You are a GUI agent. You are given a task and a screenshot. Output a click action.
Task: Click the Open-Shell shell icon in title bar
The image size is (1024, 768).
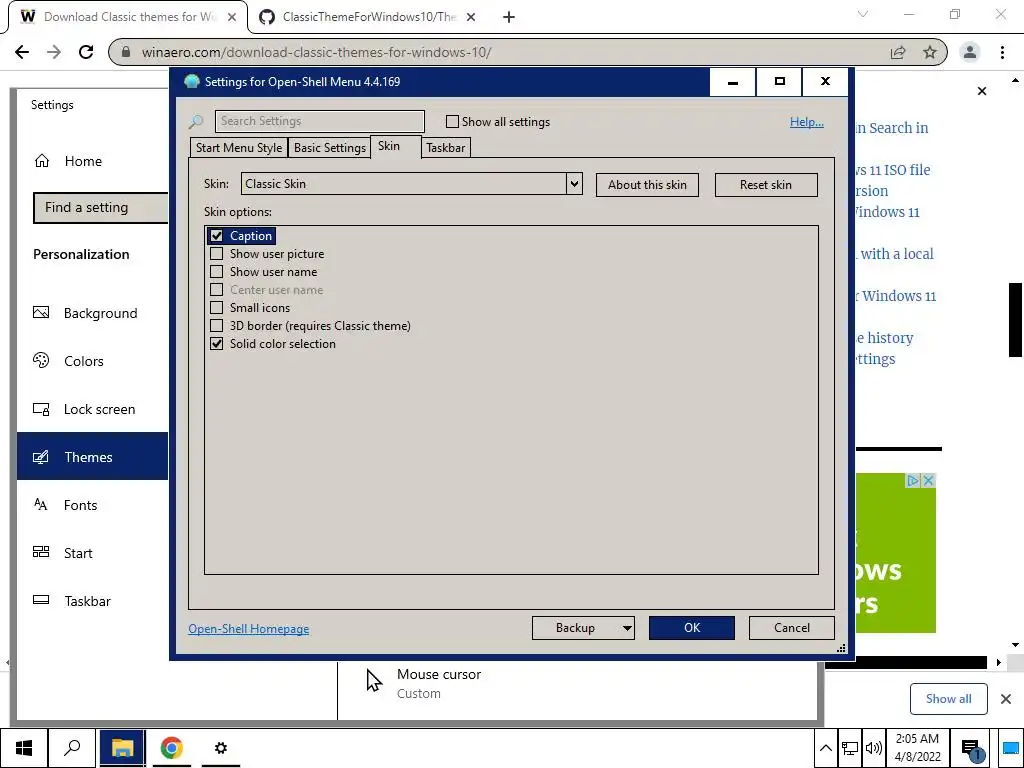[191, 82]
